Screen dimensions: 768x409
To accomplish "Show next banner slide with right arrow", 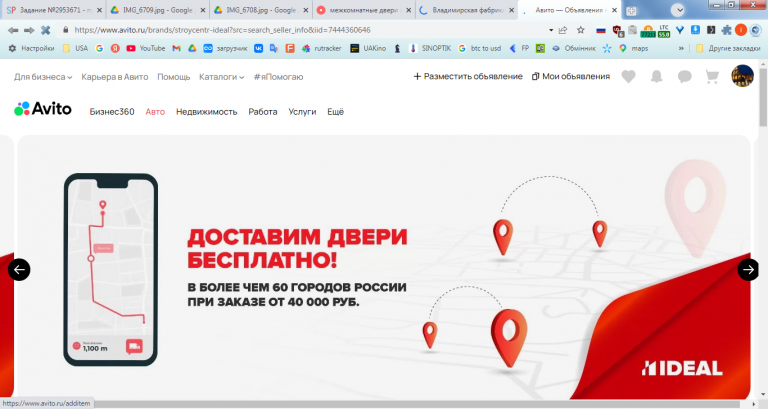I will click(x=748, y=269).
